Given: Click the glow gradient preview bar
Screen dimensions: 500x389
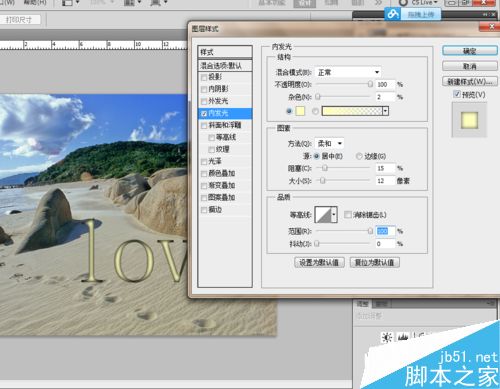Looking at the screenshot, I should point(352,111).
